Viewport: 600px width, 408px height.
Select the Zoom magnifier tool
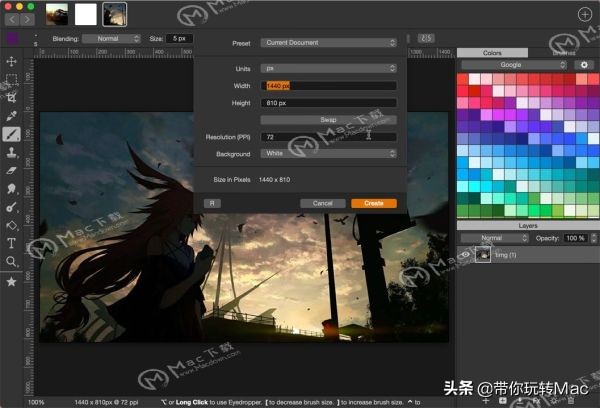pos(11,262)
